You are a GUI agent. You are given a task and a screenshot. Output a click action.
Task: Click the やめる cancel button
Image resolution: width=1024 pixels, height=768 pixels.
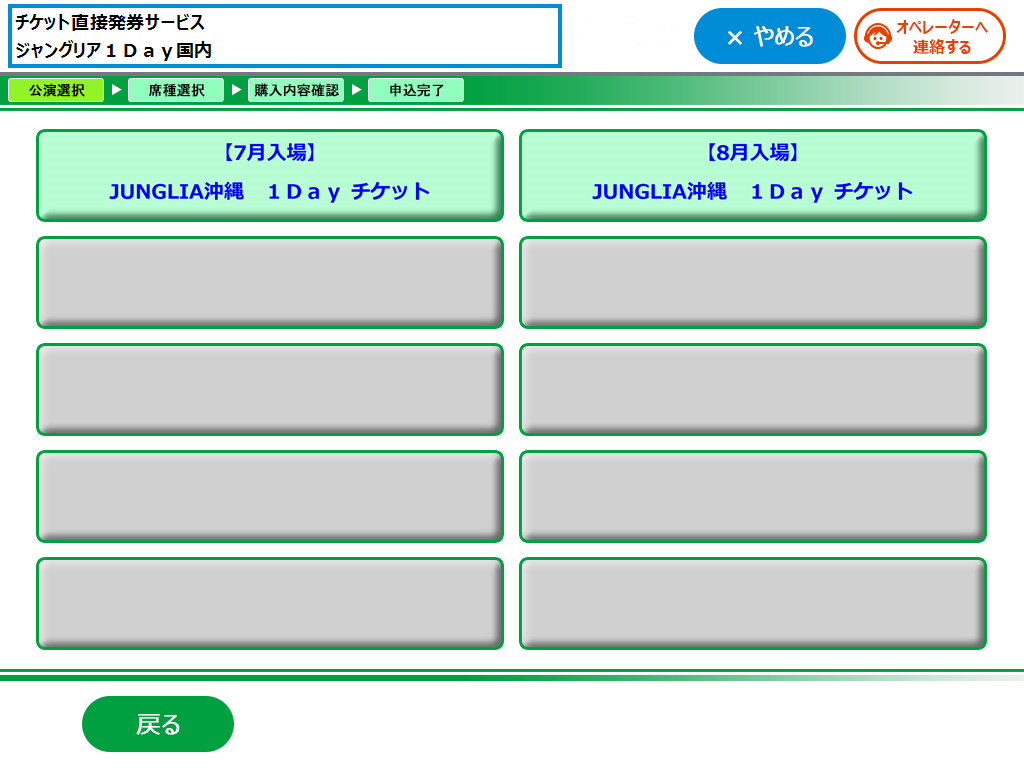point(769,37)
